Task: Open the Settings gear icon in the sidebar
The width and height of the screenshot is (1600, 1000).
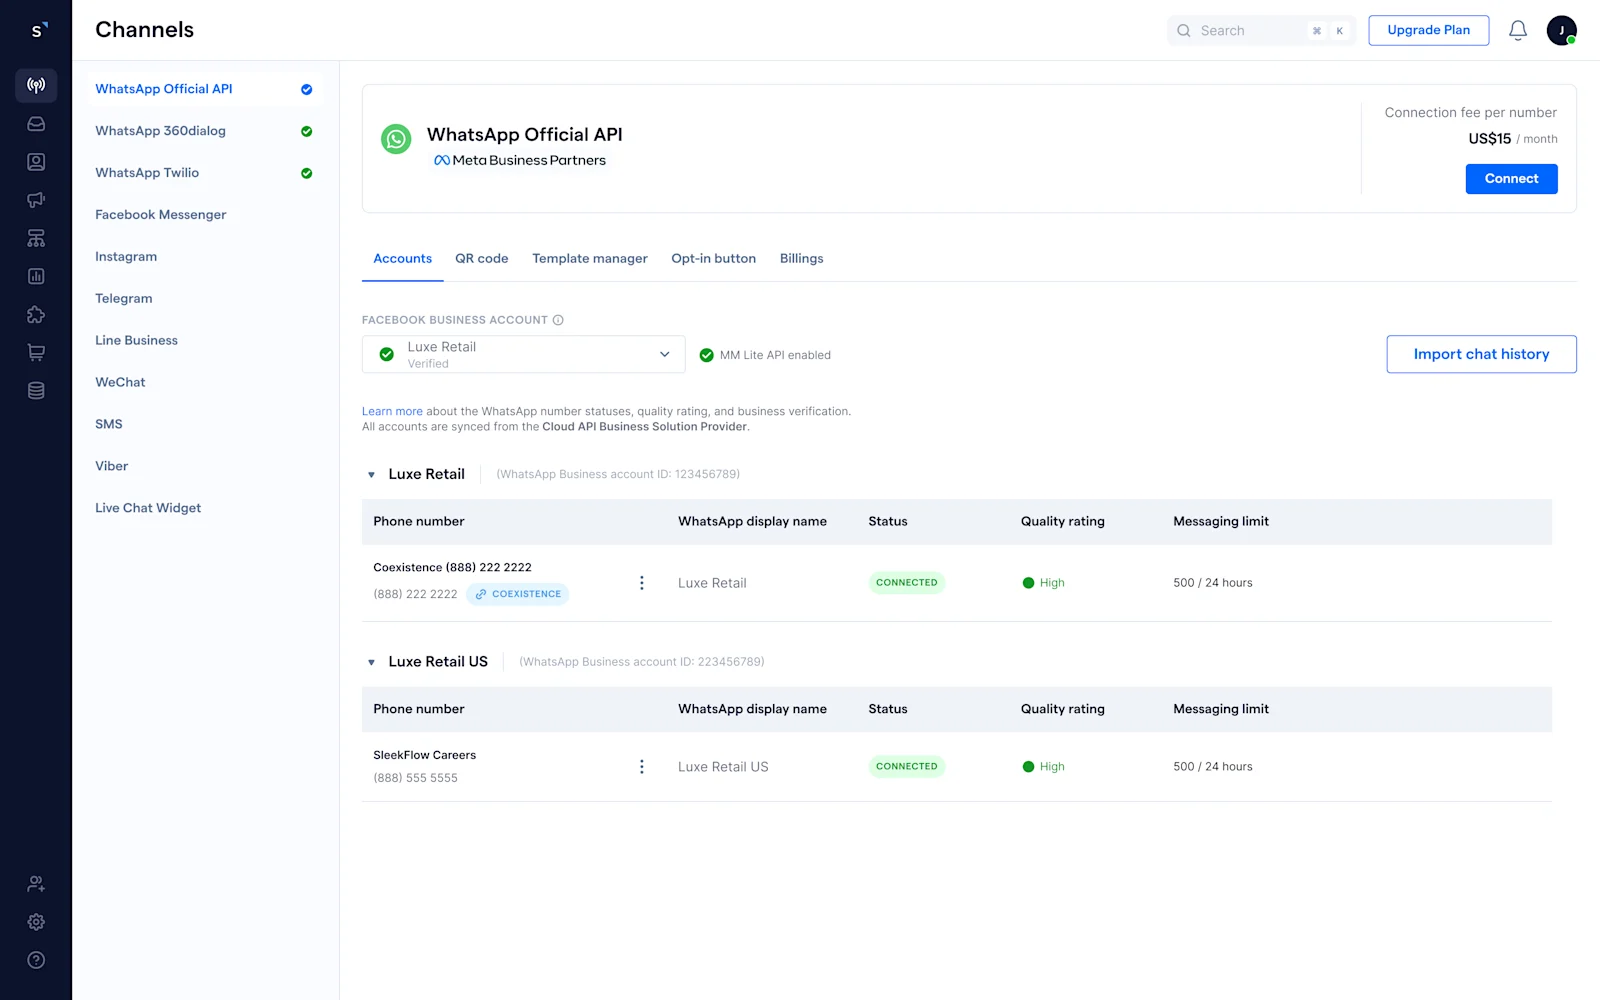Action: pos(36,922)
